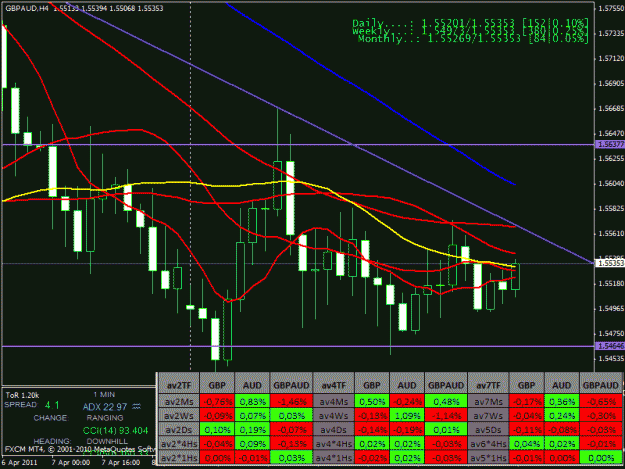The width and height of the screenshot is (625, 469).
Task: Click the 0,50% cell in av4Ms row
Action: point(372,402)
